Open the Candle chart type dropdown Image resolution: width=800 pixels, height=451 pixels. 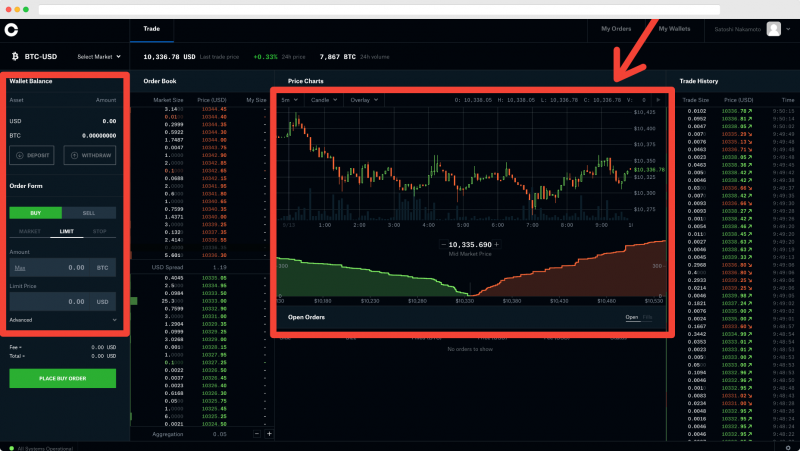(x=324, y=100)
